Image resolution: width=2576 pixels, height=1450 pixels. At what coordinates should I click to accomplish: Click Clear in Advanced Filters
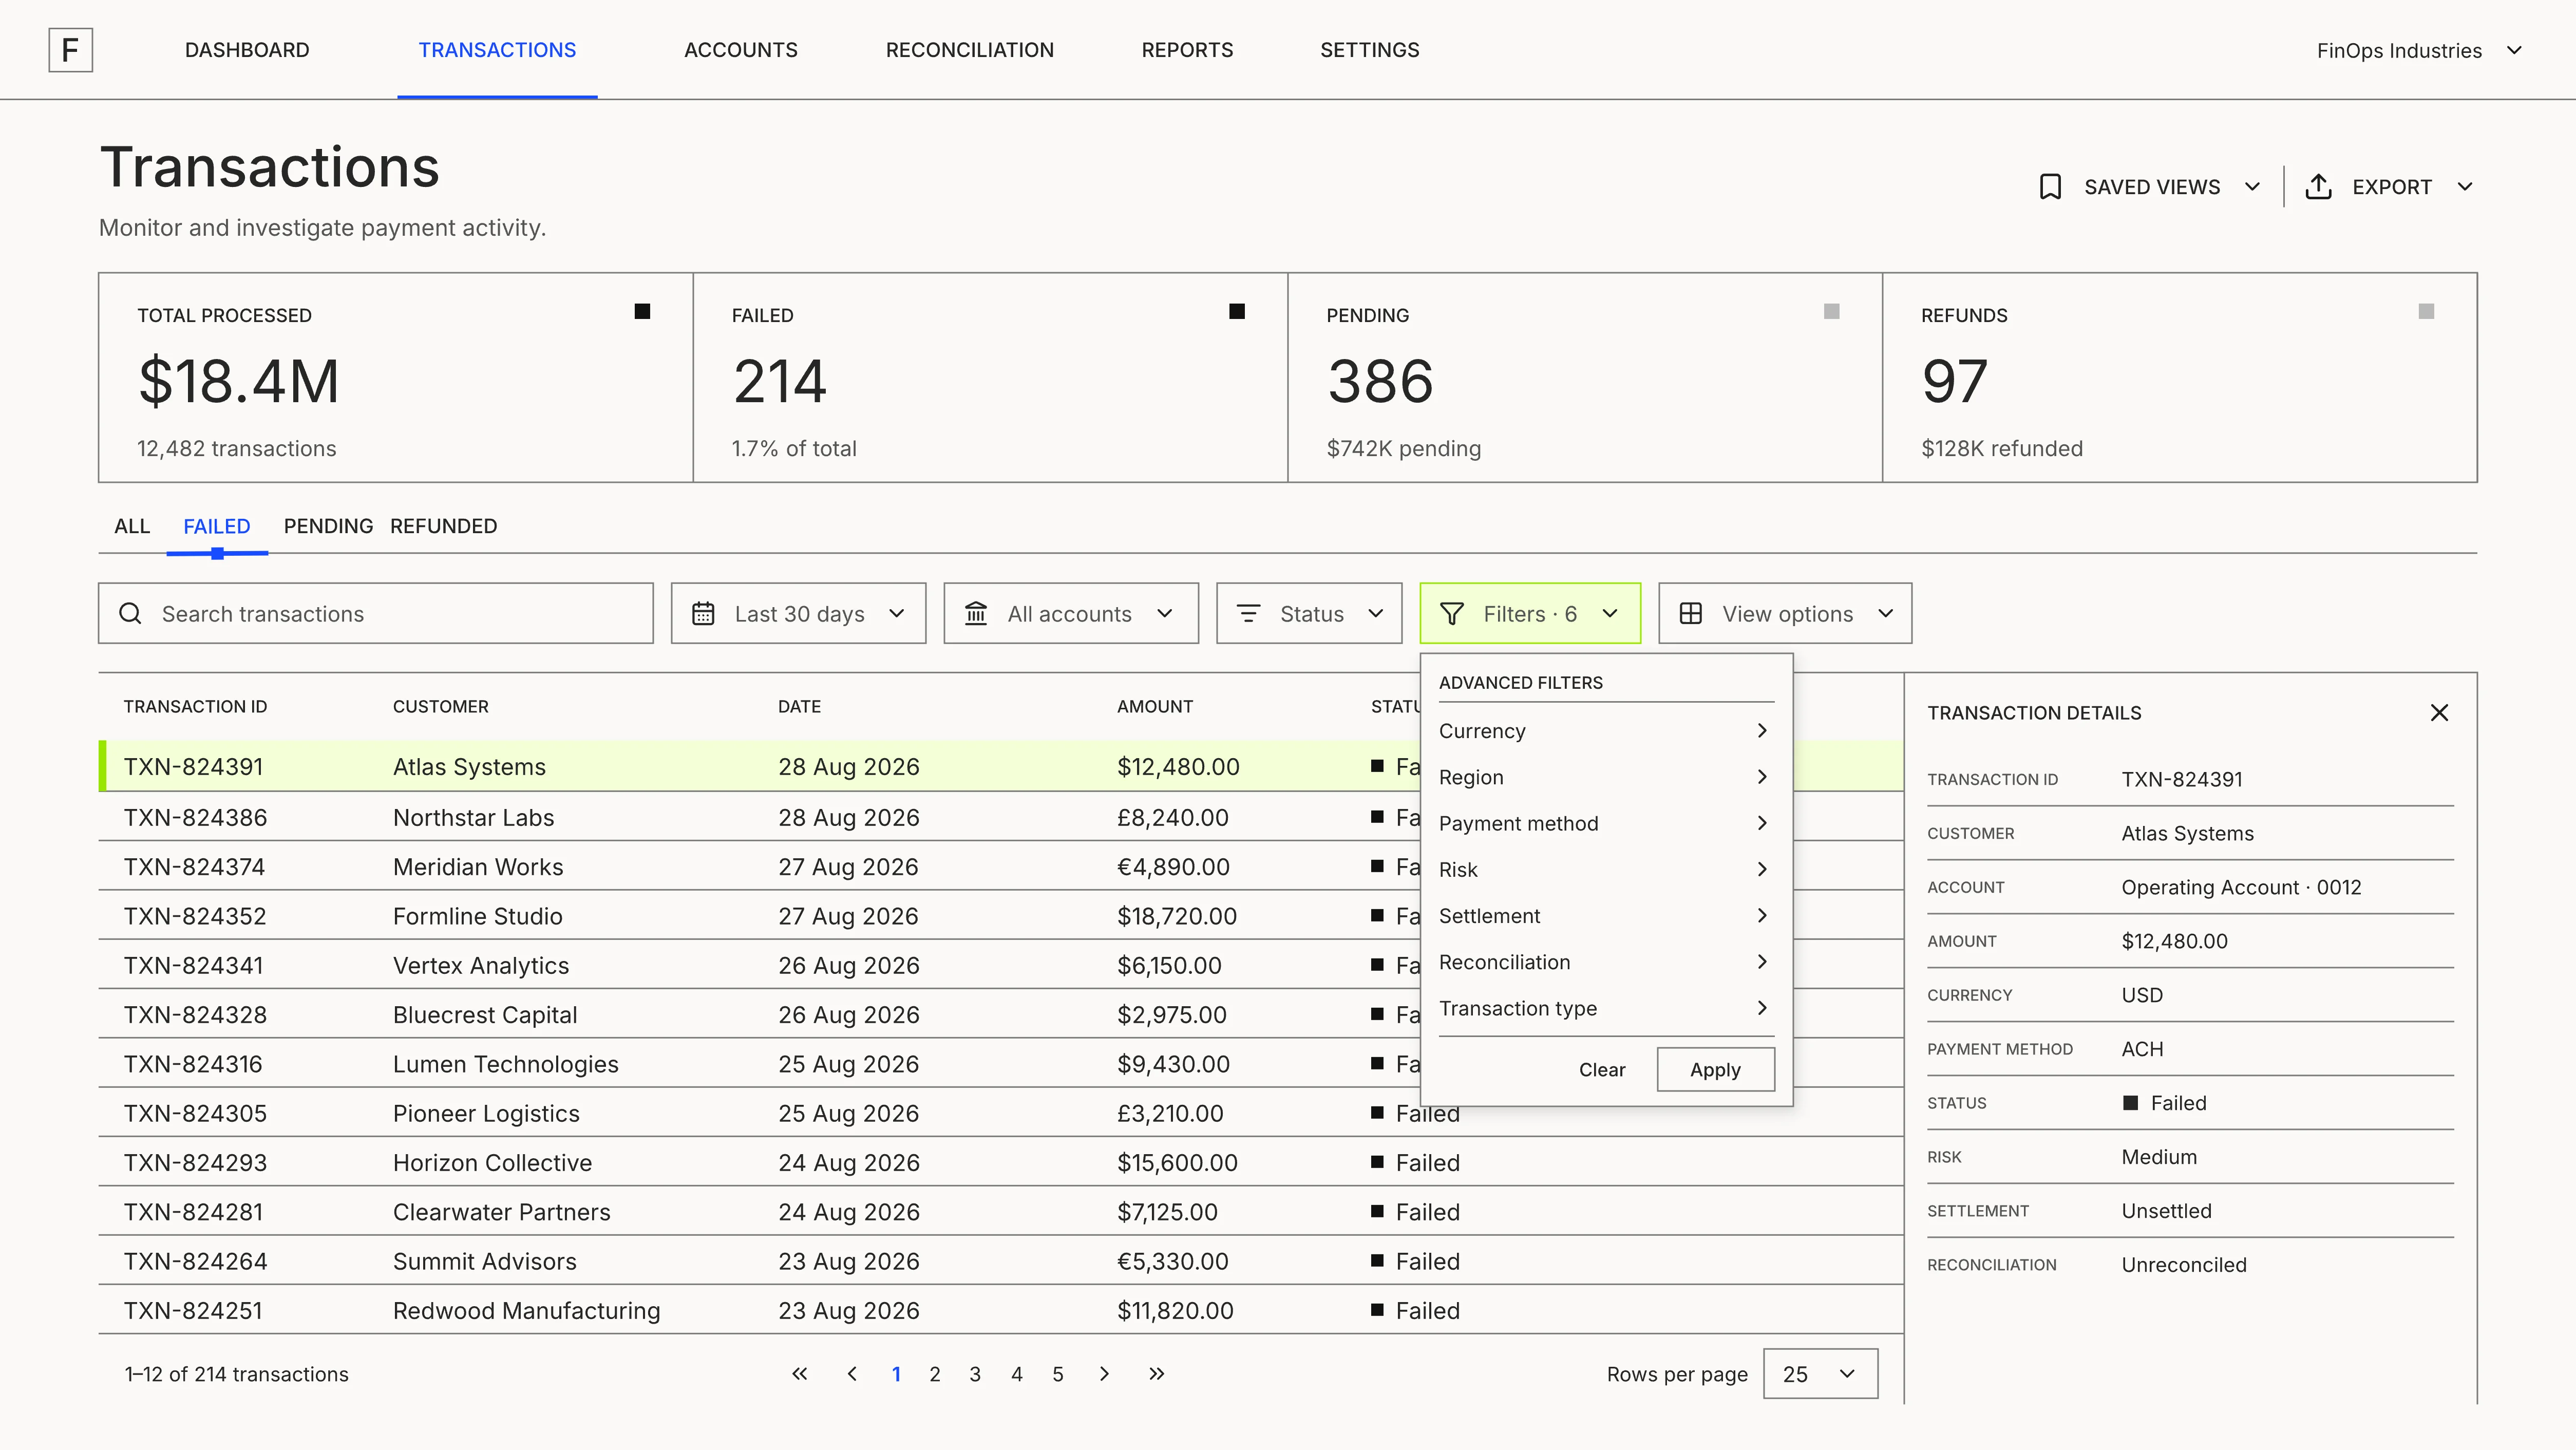[1601, 1069]
